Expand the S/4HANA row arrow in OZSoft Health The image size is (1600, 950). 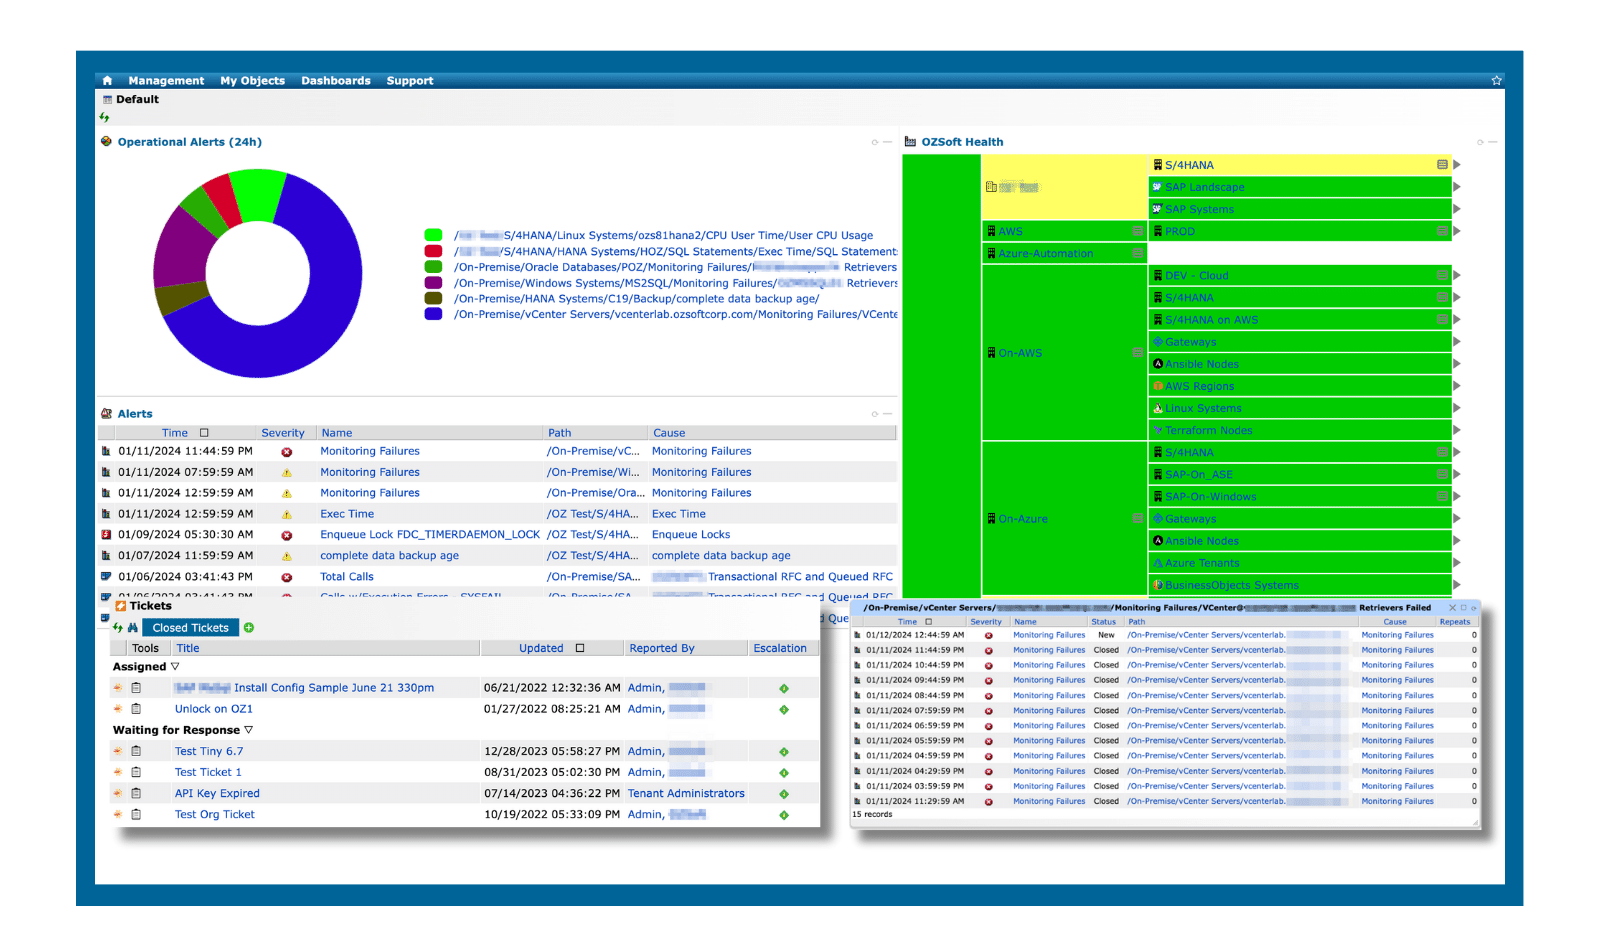coord(1458,164)
